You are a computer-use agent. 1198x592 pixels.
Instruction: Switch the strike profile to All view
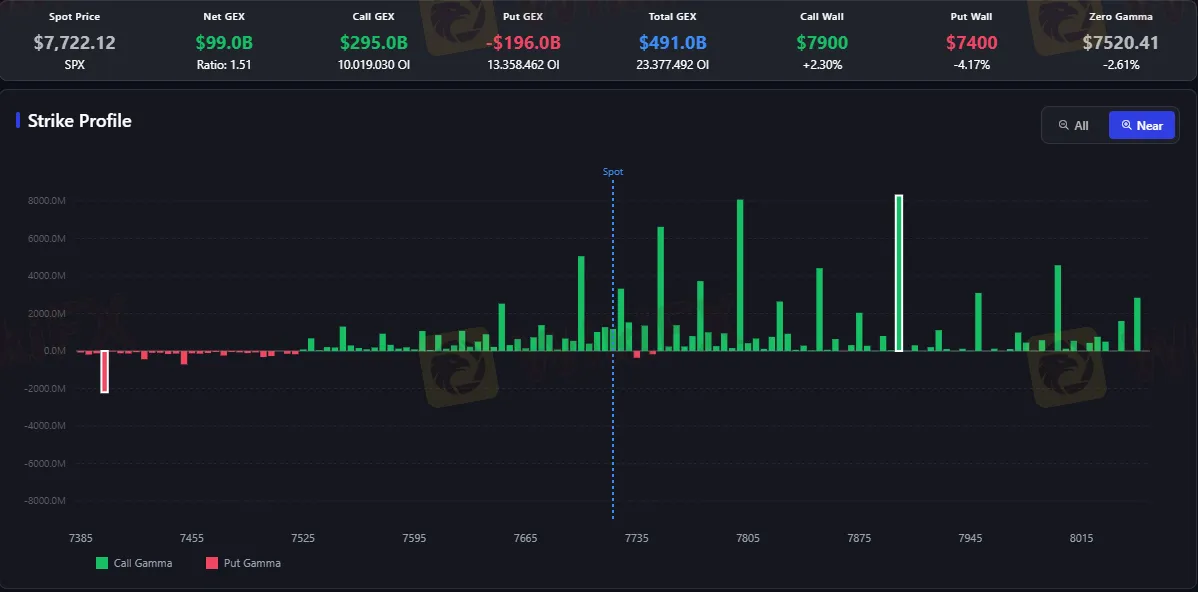pyautogui.click(x=1075, y=125)
